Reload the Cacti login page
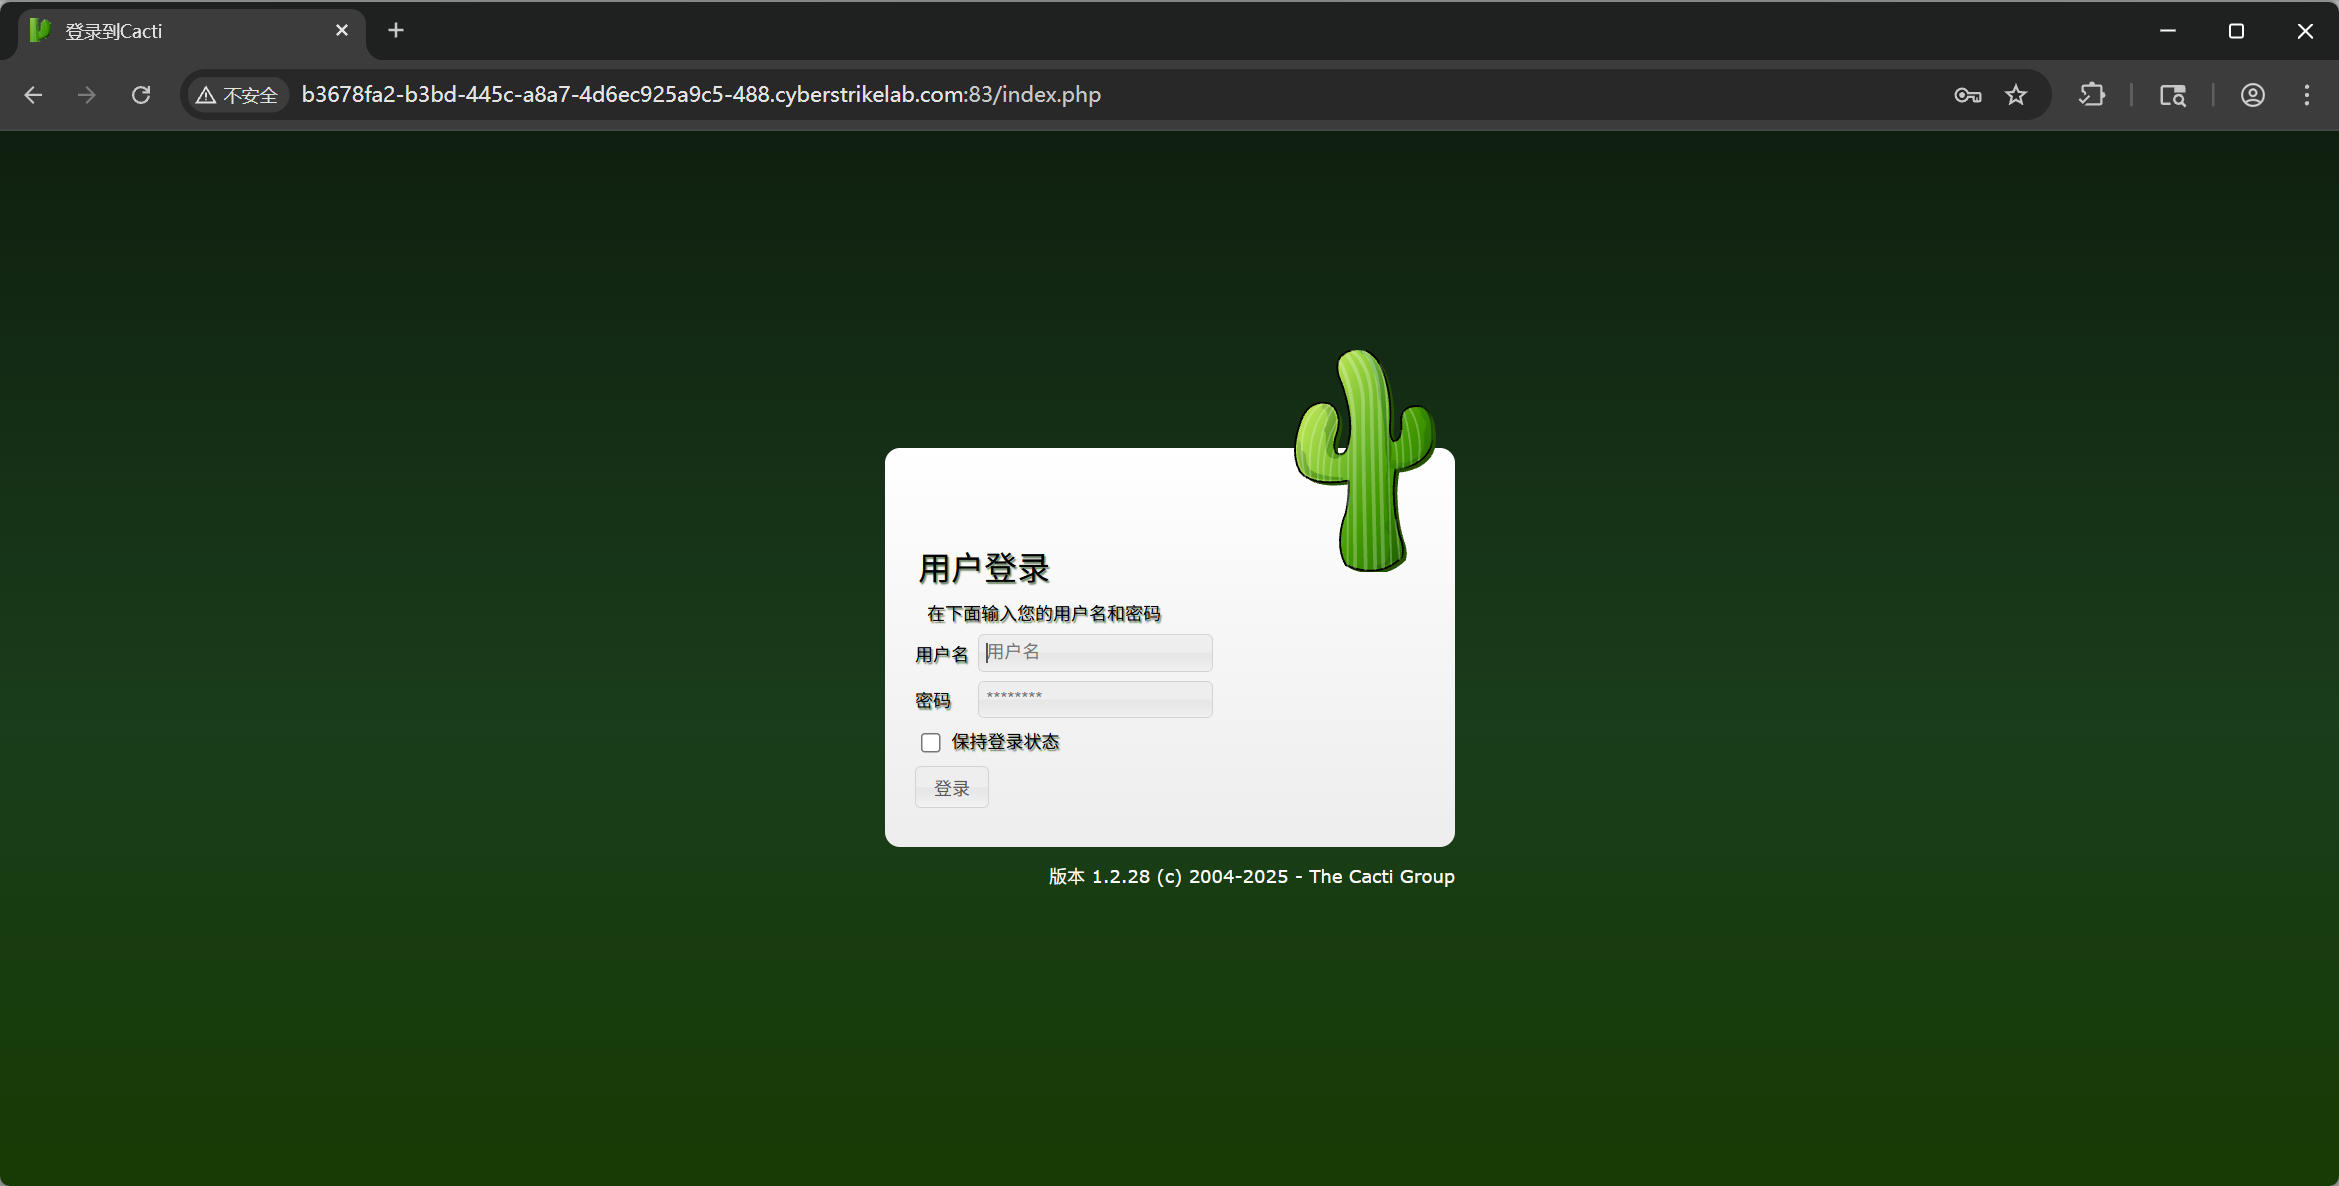The height and width of the screenshot is (1186, 2339). tap(141, 95)
